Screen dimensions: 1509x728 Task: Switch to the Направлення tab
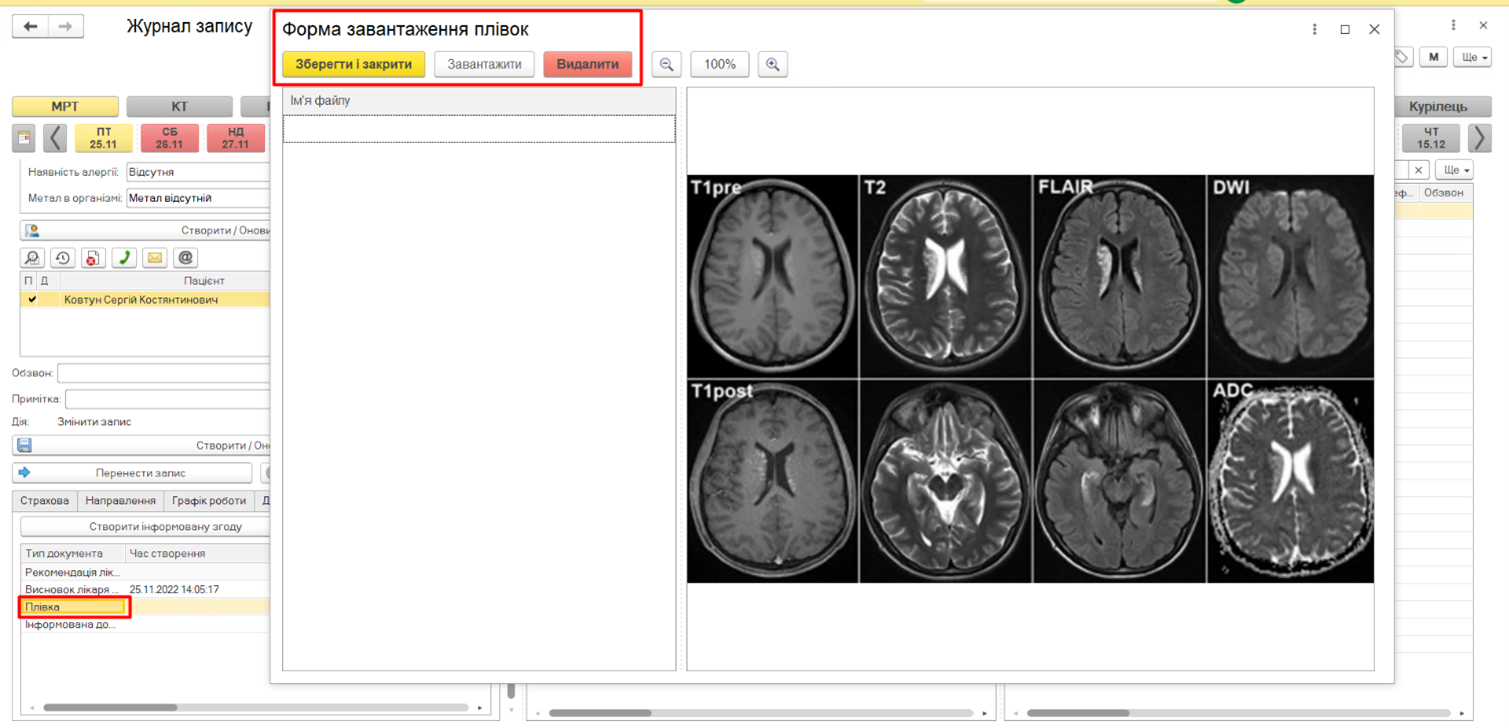coord(120,501)
